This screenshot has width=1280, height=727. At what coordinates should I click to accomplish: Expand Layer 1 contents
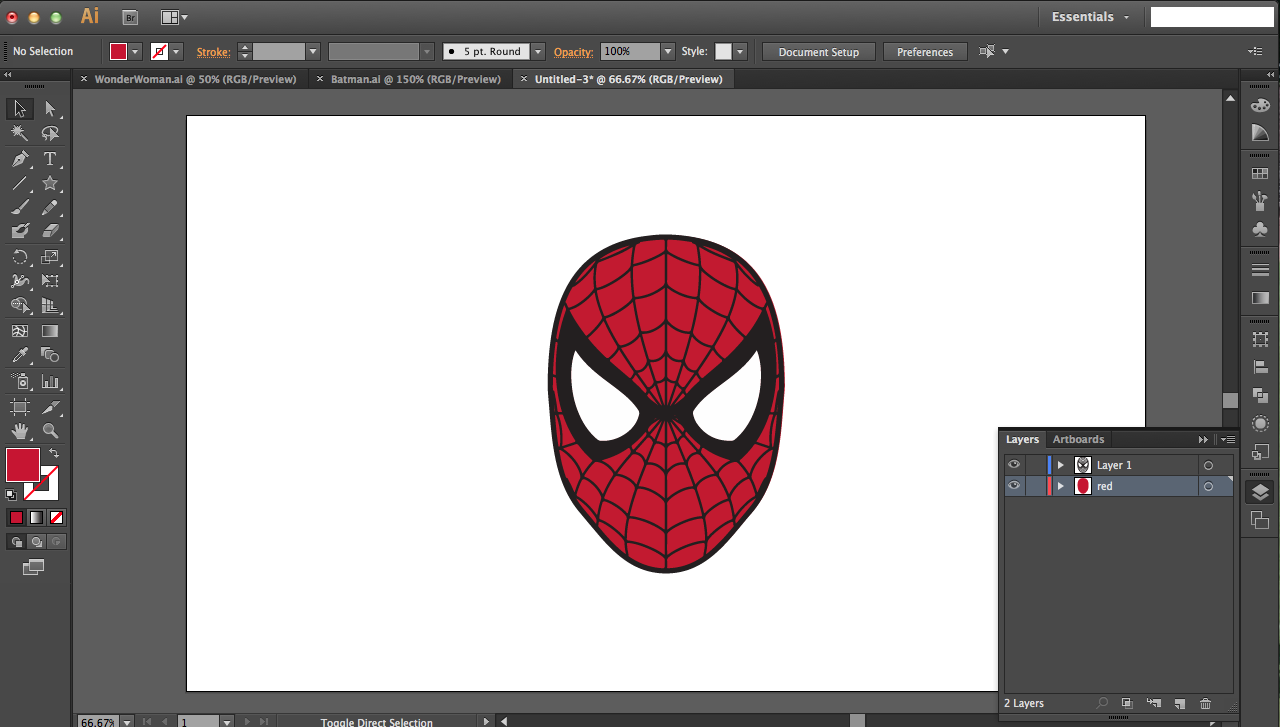[x=1061, y=465]
